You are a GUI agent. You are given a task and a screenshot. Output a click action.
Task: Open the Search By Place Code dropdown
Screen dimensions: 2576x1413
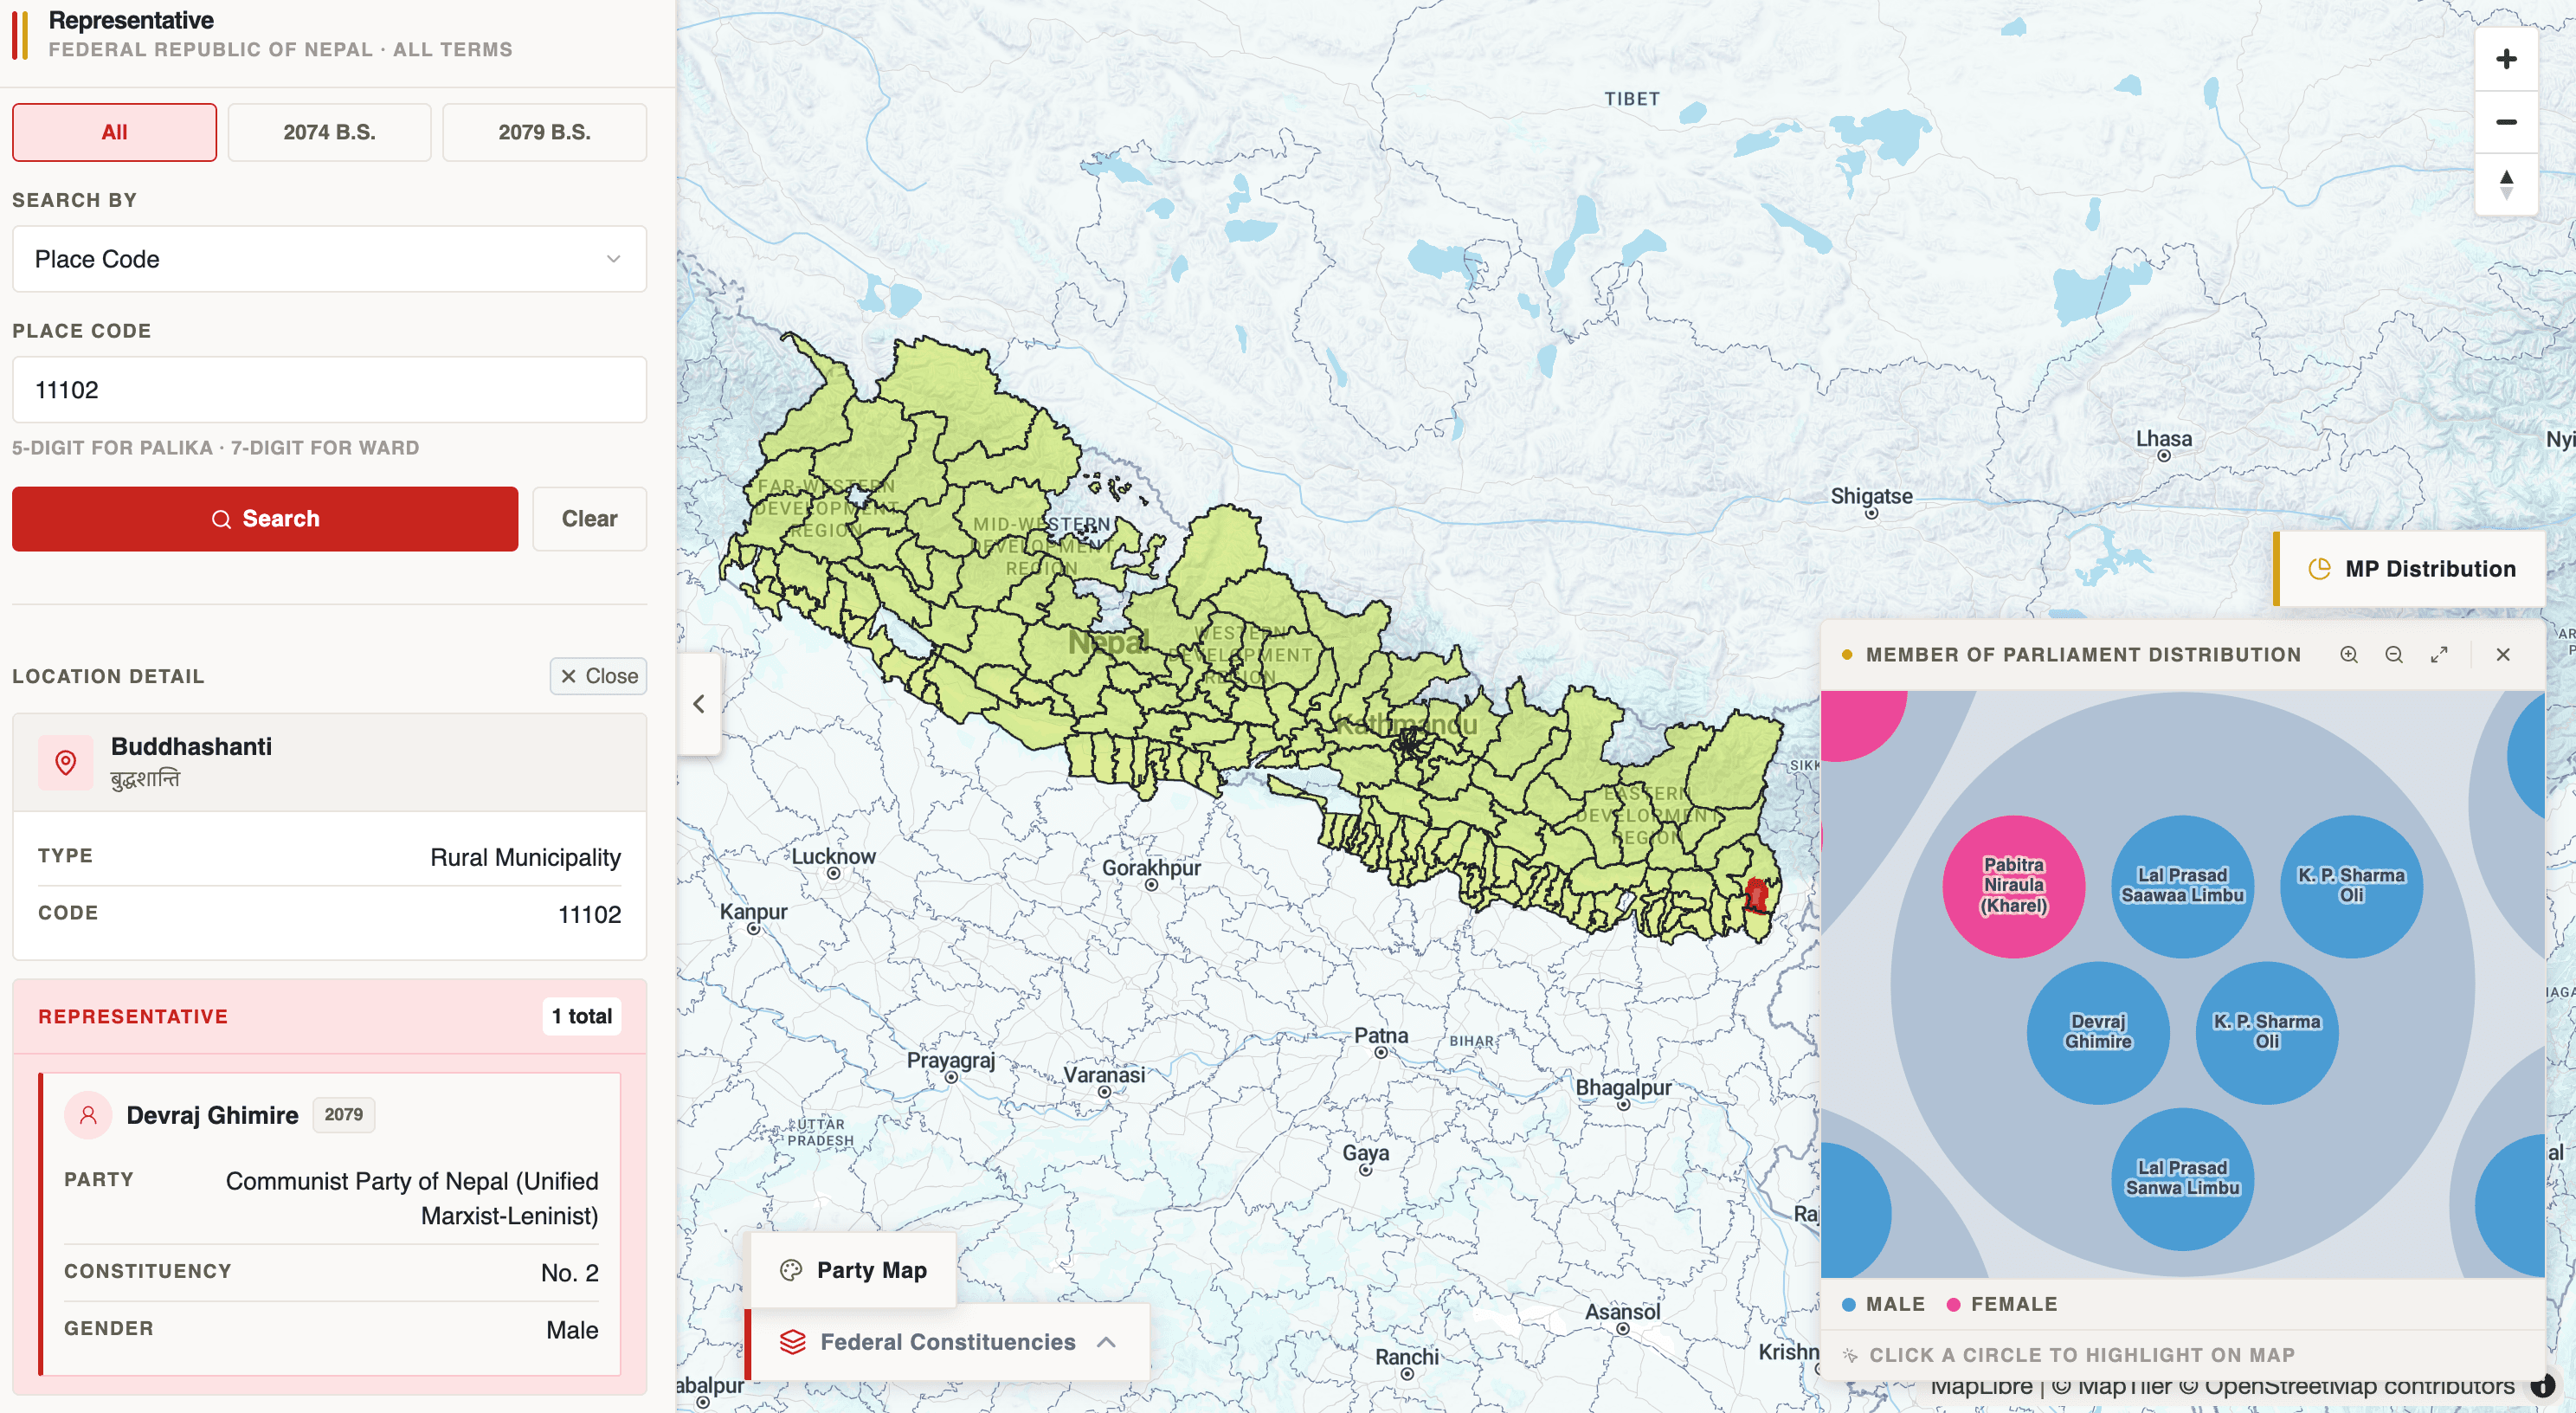tap(329, 259)
